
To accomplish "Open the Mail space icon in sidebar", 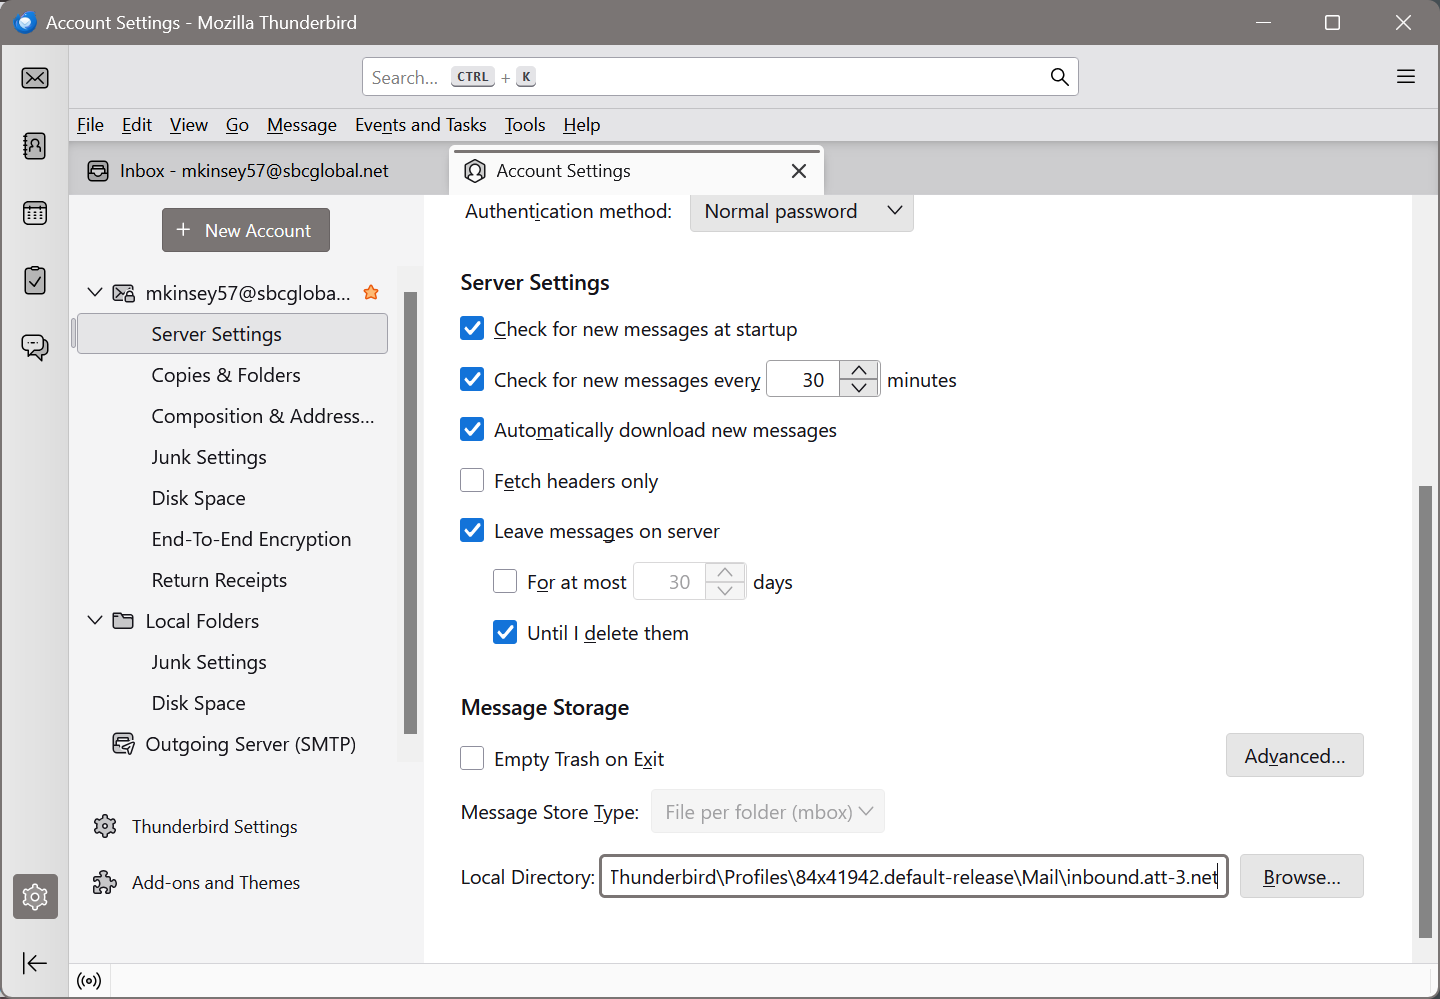I will [35, 78].
